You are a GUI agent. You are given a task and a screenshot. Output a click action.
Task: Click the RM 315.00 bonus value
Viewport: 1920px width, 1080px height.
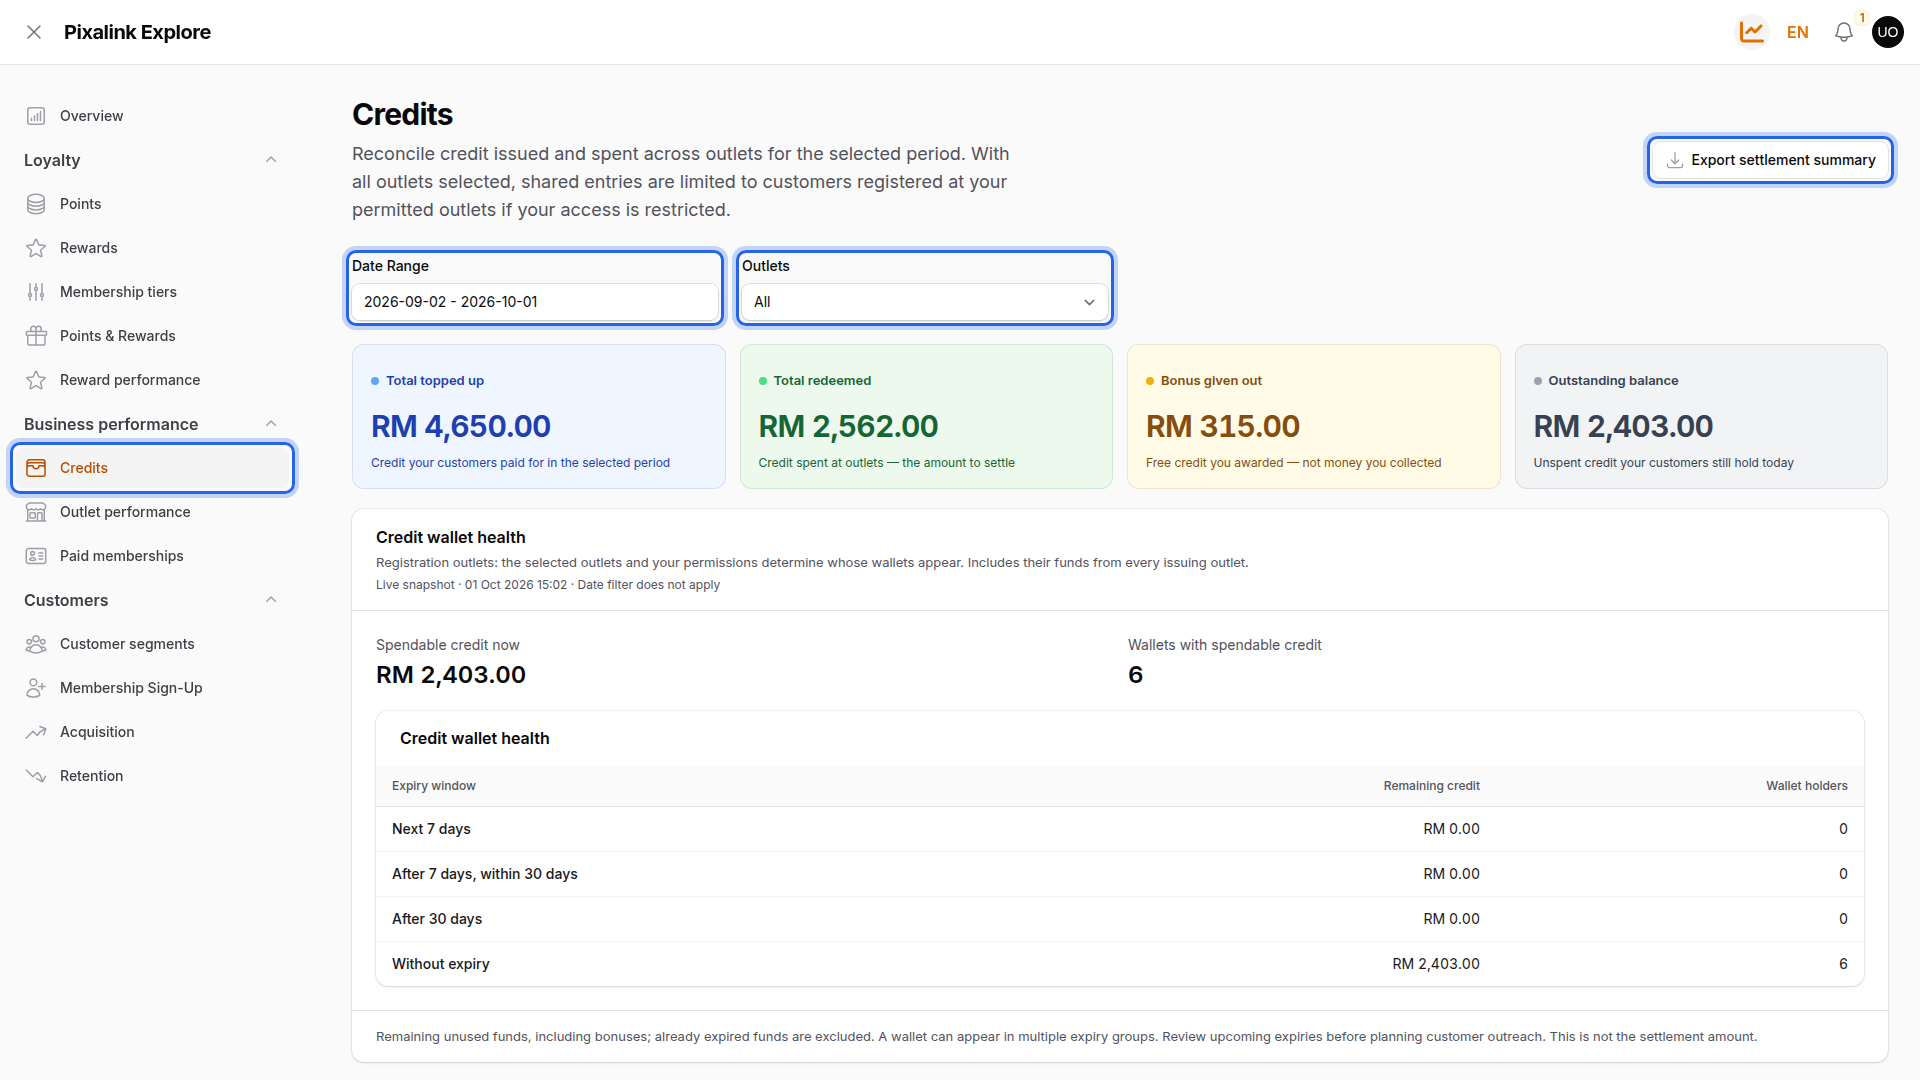(x=1222, y=427)
